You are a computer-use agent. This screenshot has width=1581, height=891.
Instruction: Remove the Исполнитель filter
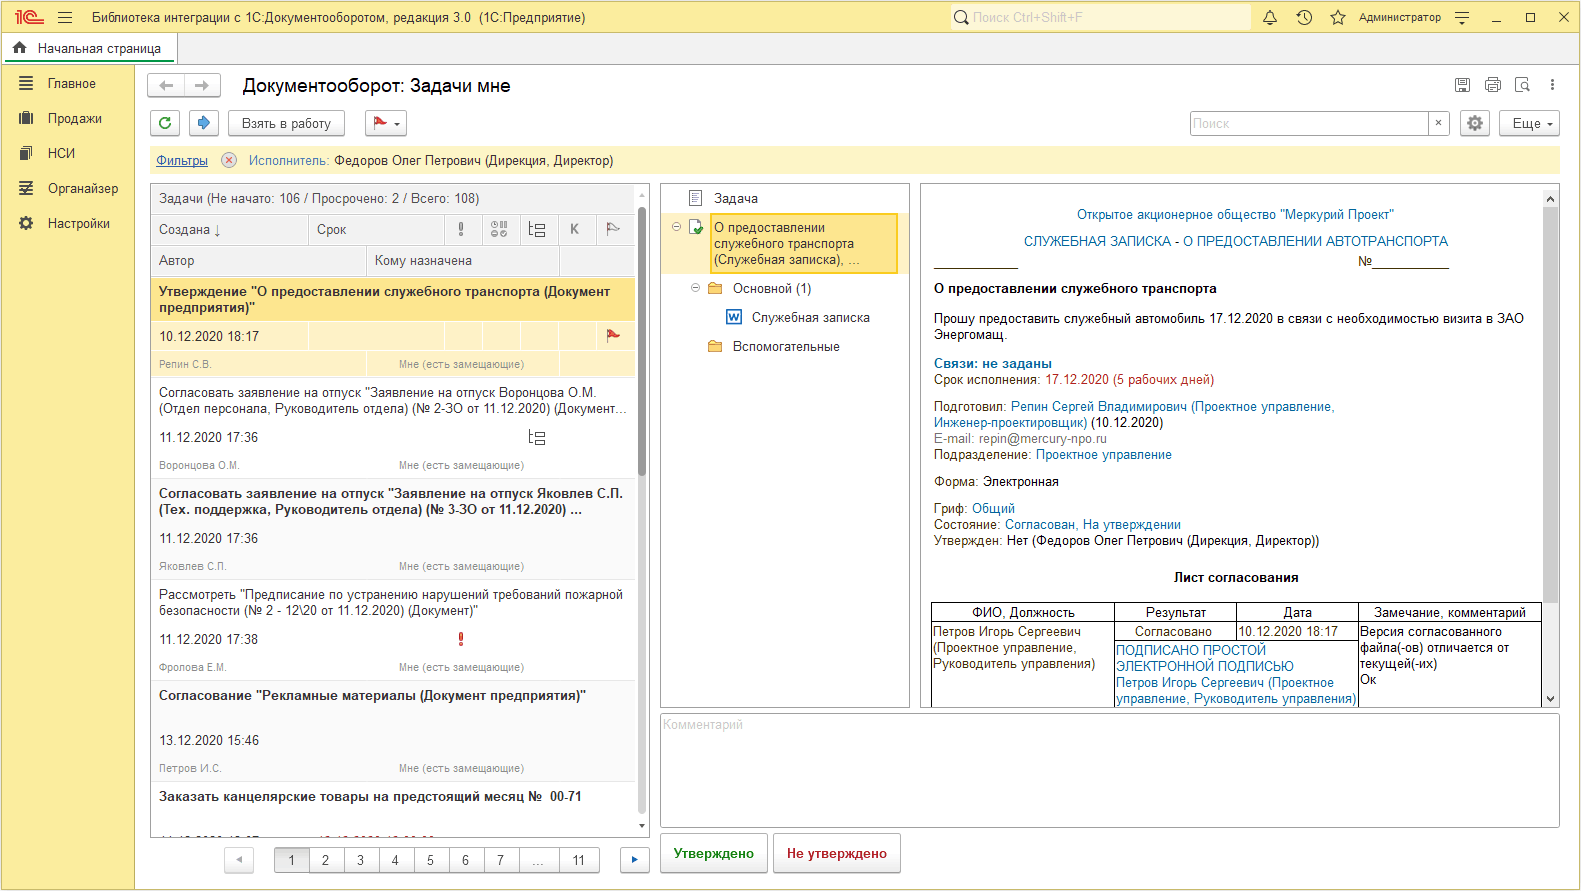[229, 160]
